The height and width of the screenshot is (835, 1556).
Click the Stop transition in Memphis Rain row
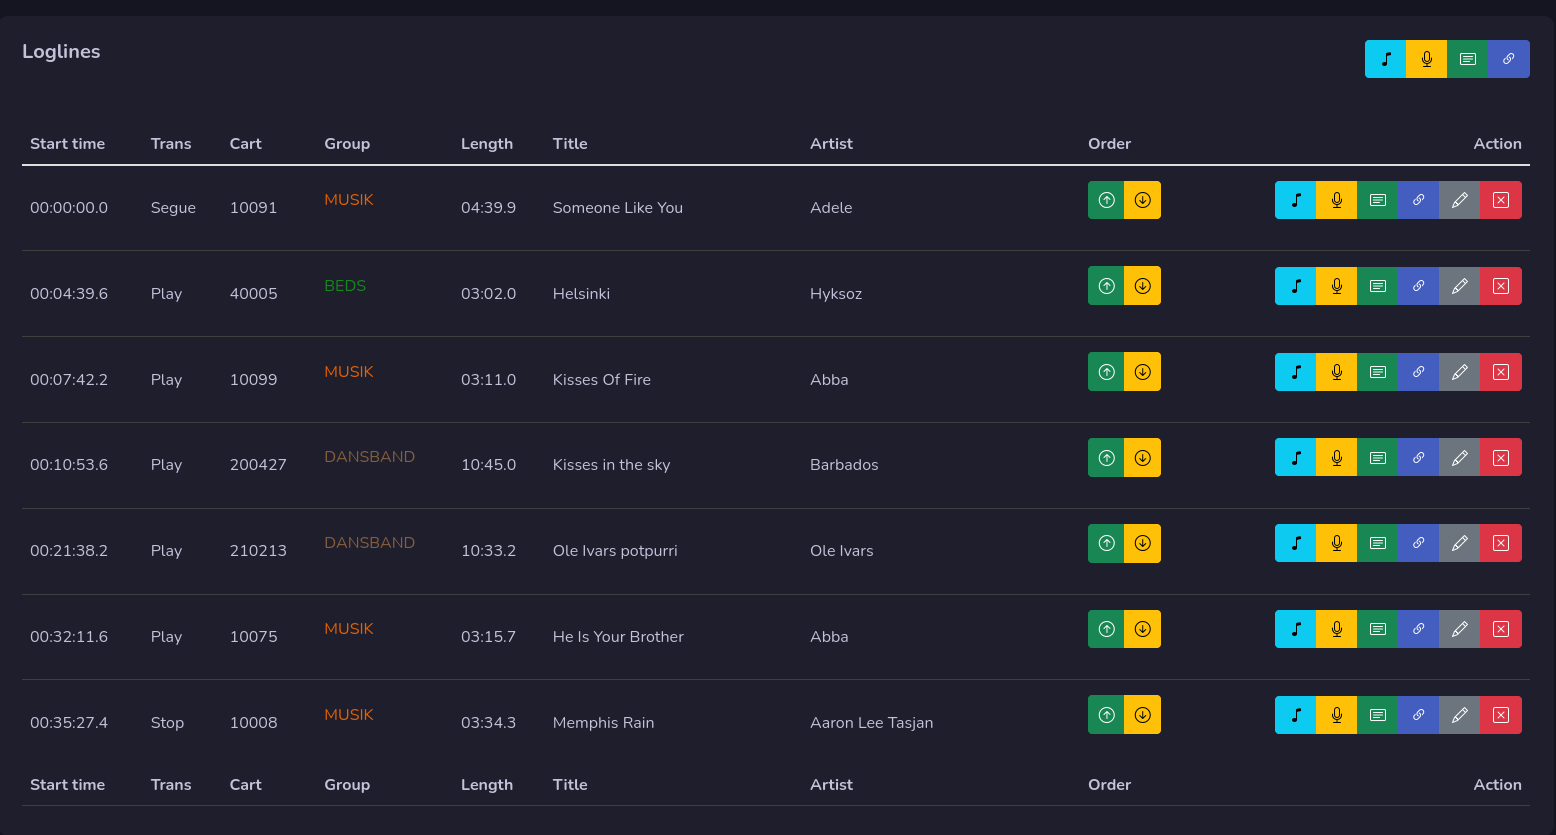167,723
